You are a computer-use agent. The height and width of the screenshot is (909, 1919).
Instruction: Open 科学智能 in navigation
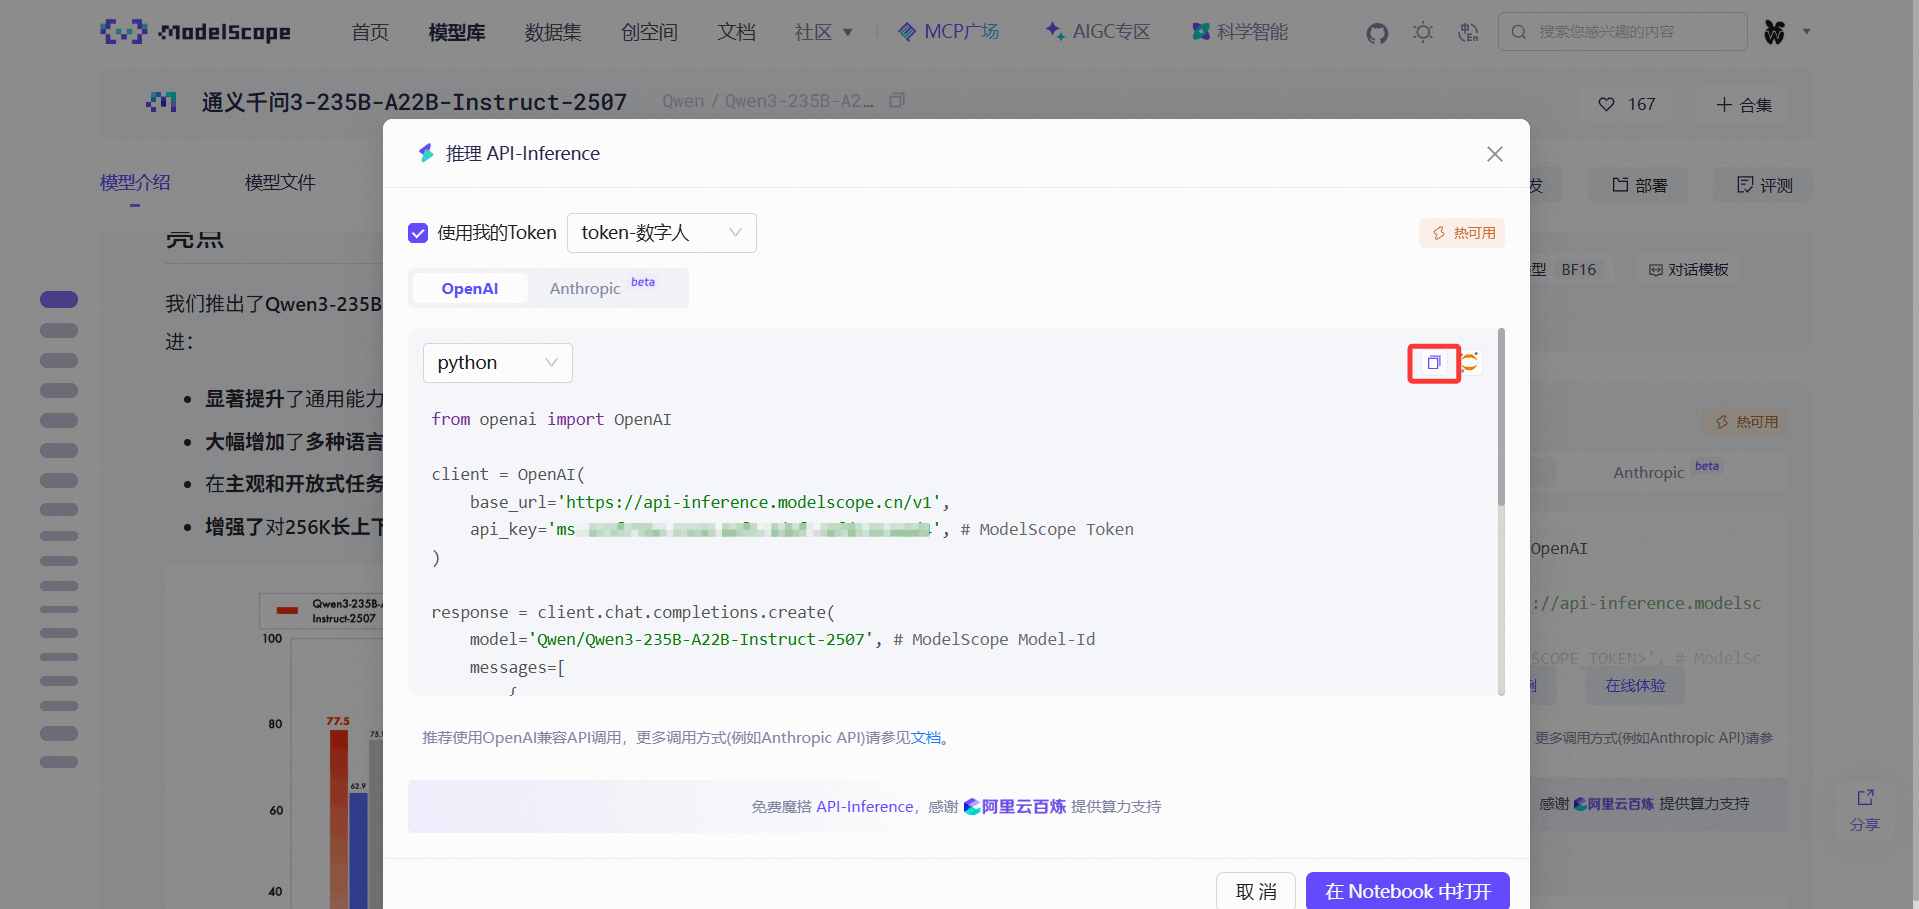(x=1240, y=32)
